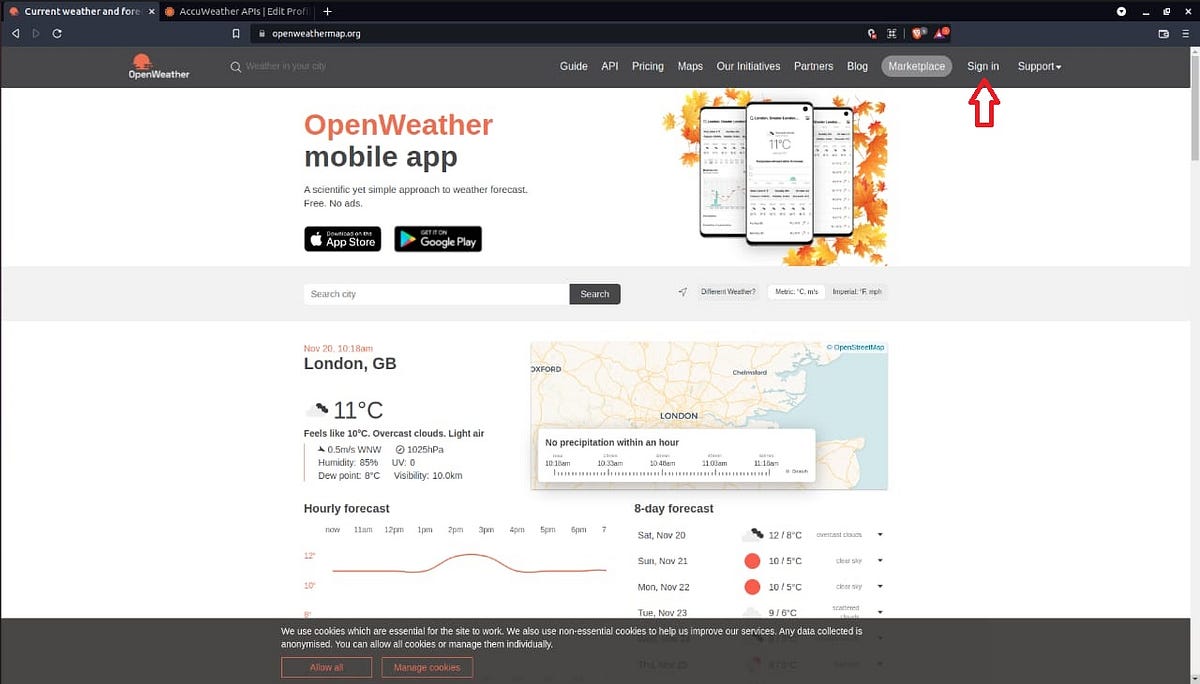Use the geolocation arrow icon near search

(682, 291)
